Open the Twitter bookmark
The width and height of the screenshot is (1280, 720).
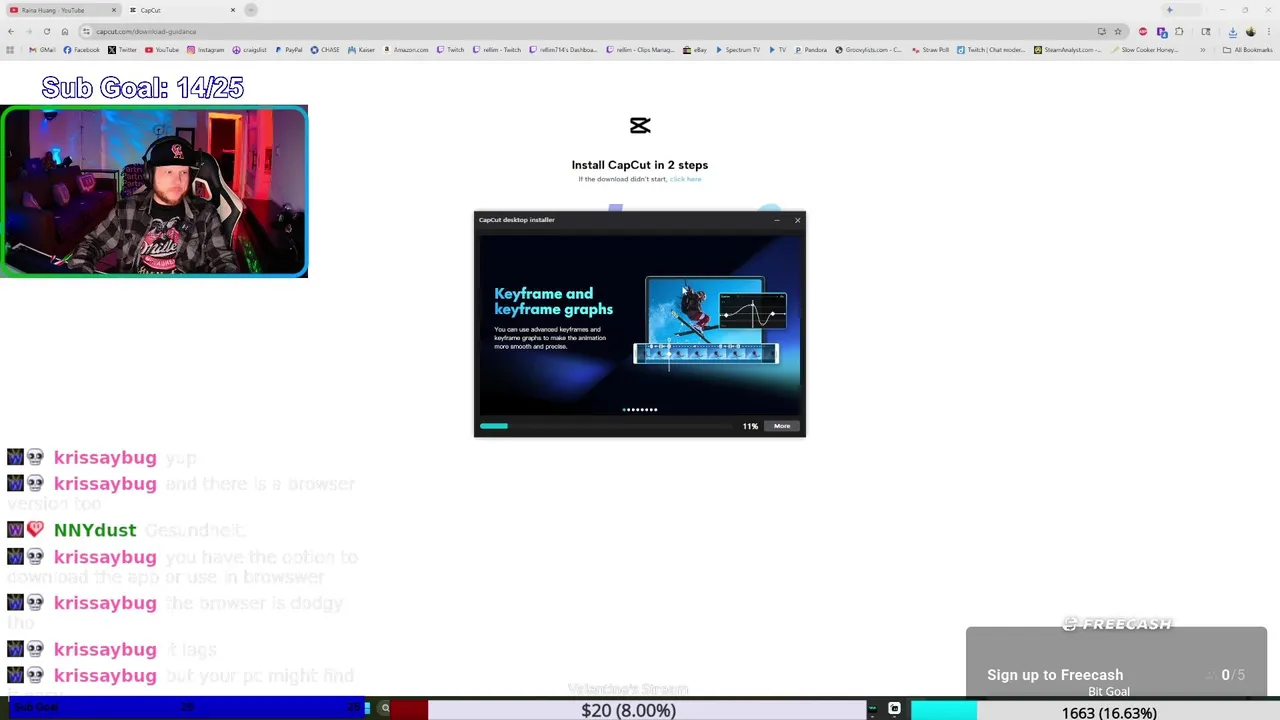tap(122, 49)
